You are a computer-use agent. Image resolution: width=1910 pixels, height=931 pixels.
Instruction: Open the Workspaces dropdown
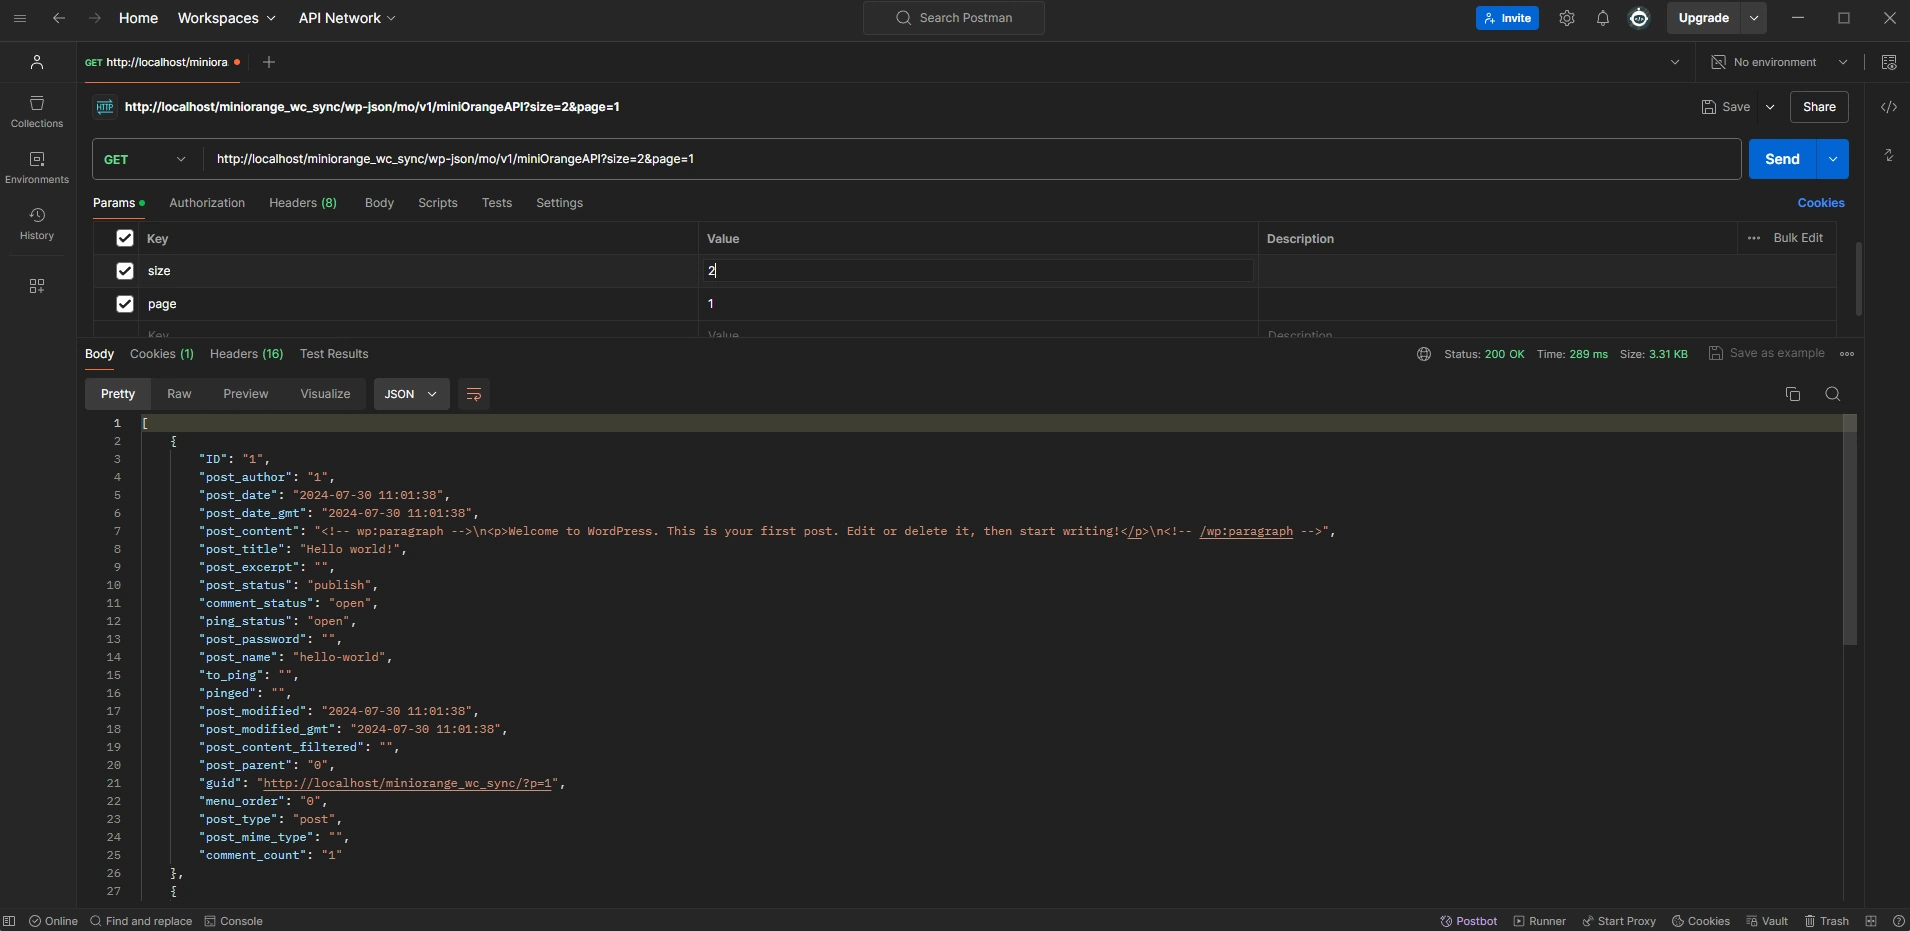point(227,18)
